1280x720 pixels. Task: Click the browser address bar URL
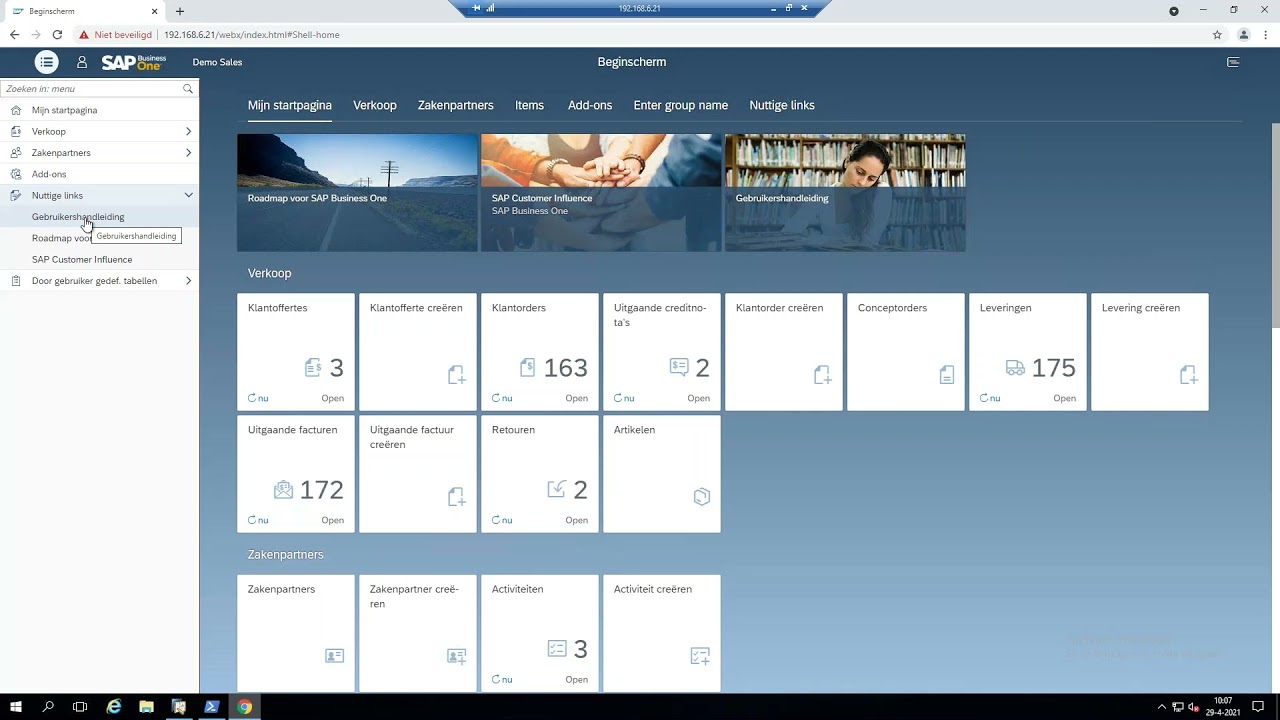pyautogui.click(x=252, y=34)
